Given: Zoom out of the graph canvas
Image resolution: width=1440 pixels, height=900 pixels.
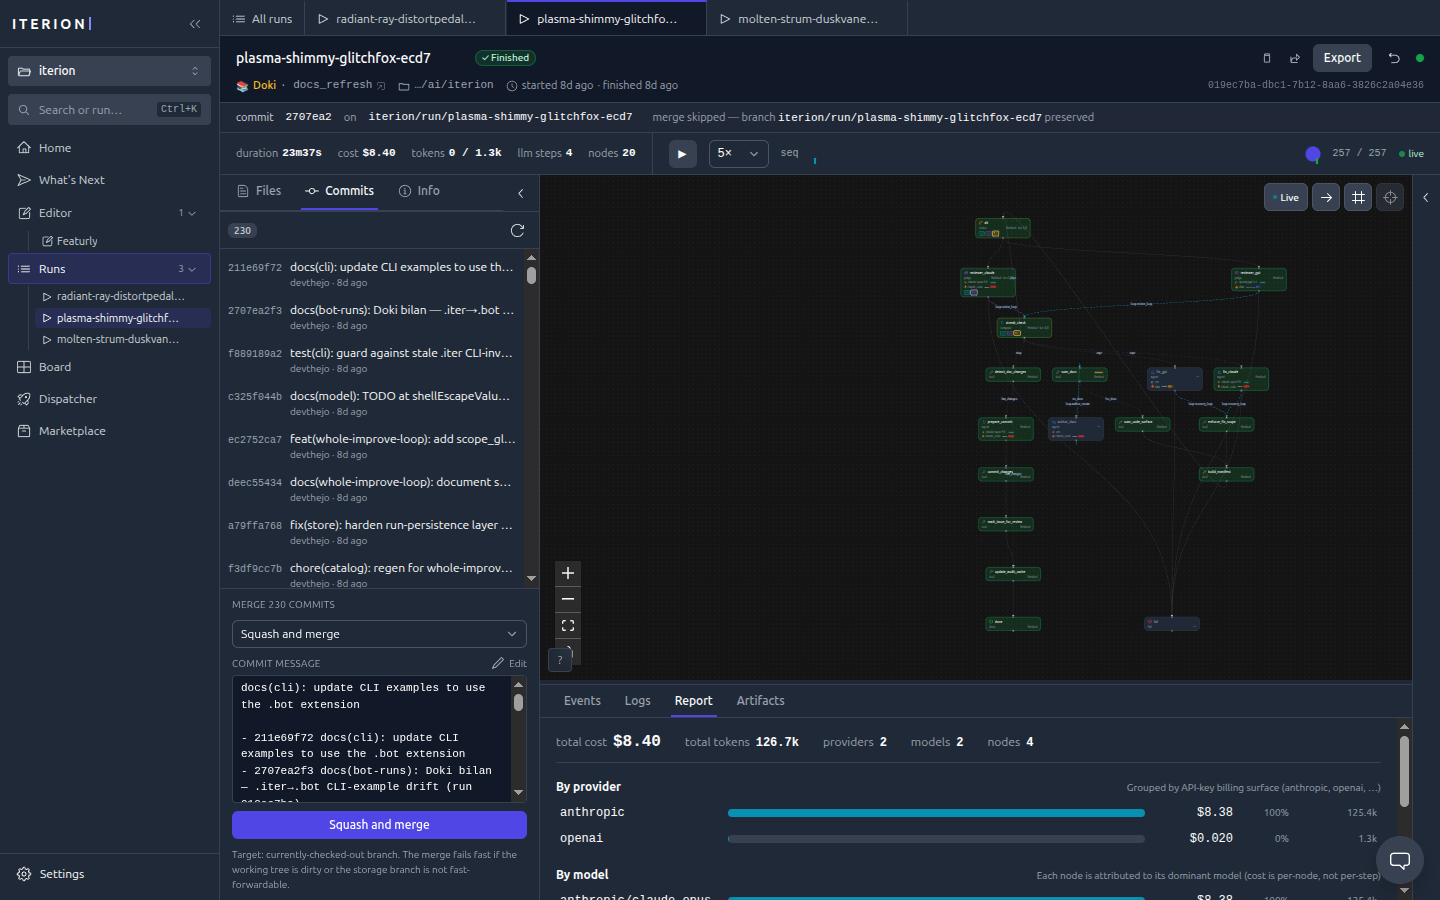Looking at the screenshot, I should click(x=568, y=599).
